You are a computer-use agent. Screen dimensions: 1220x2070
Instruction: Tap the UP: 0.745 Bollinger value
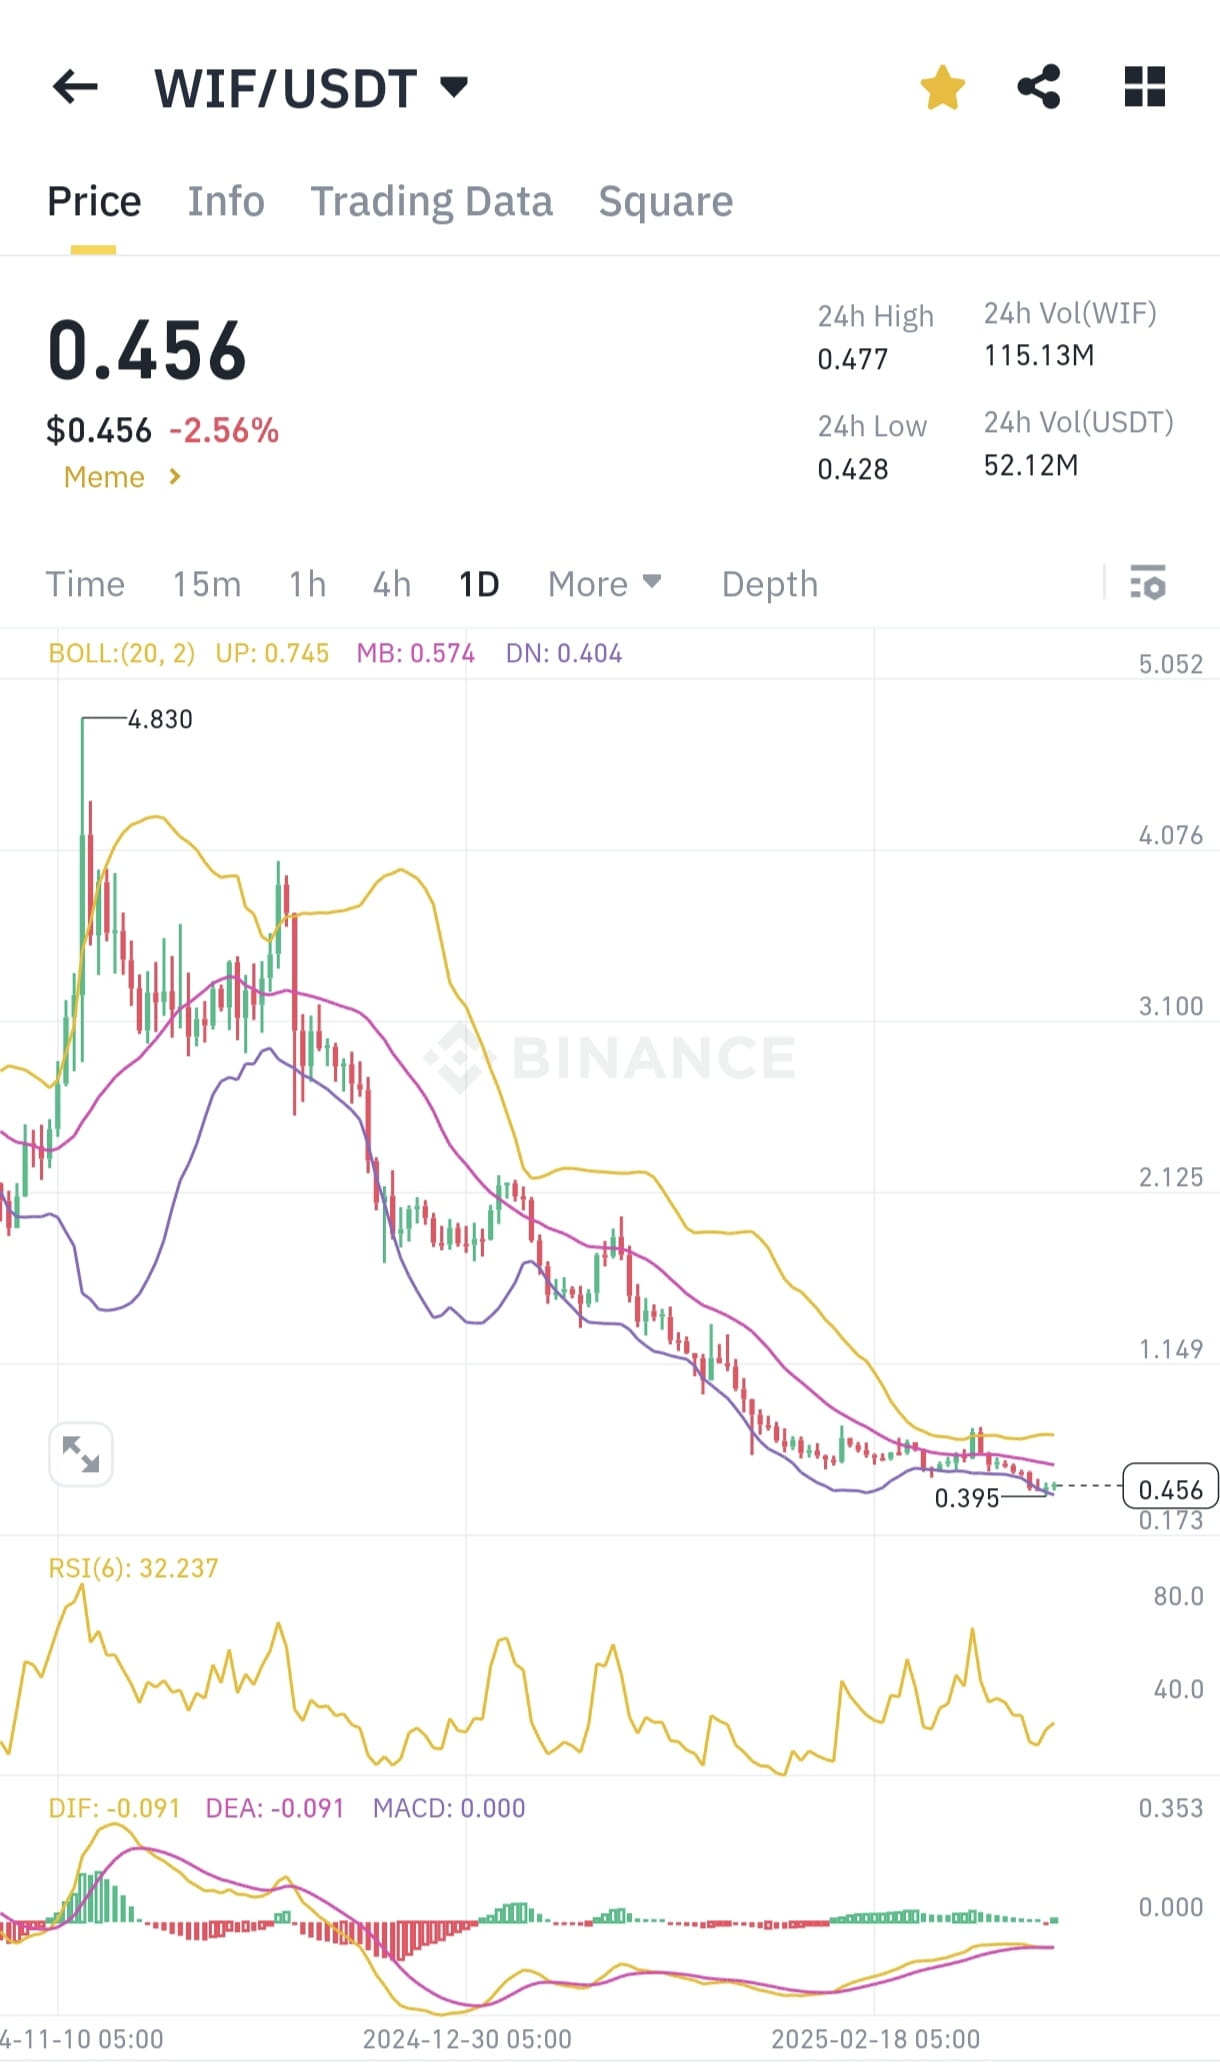coord(272,653)
